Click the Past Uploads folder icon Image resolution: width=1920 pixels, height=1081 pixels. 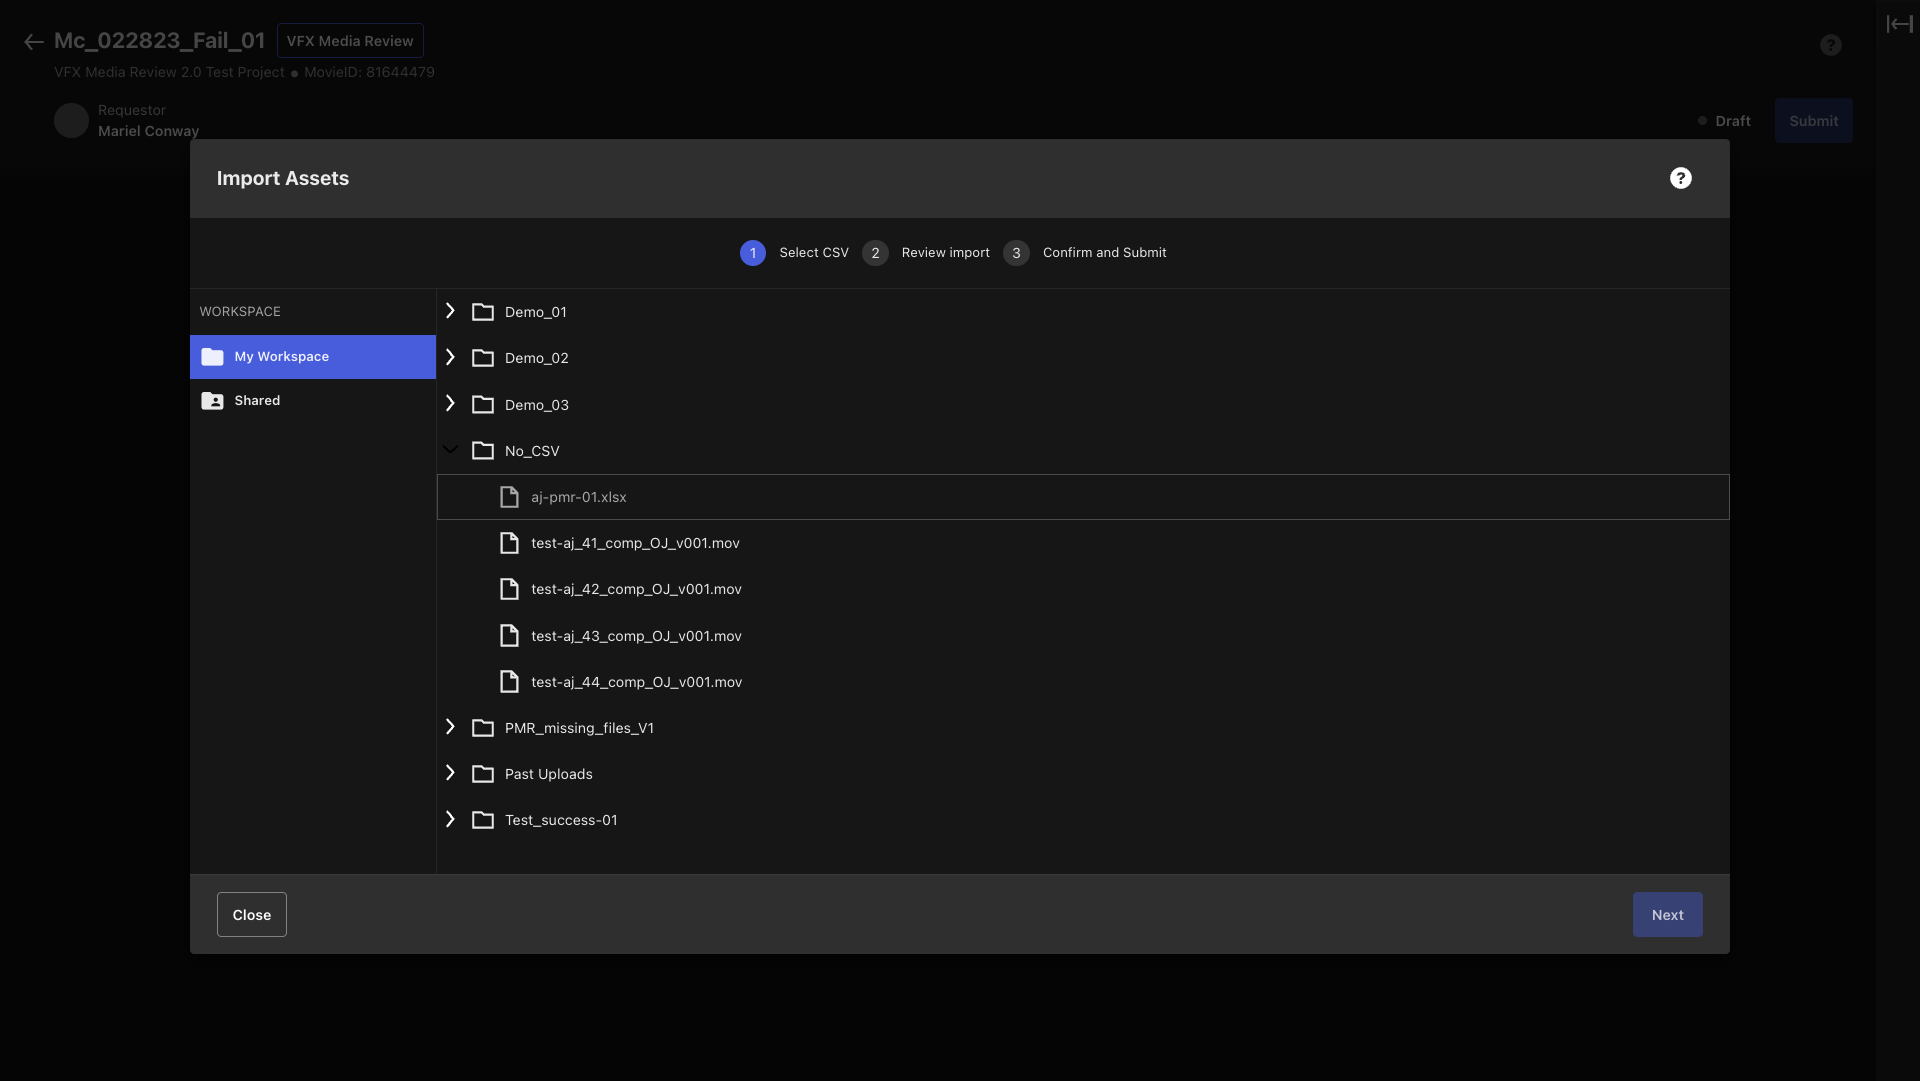(x=483, y=774)
